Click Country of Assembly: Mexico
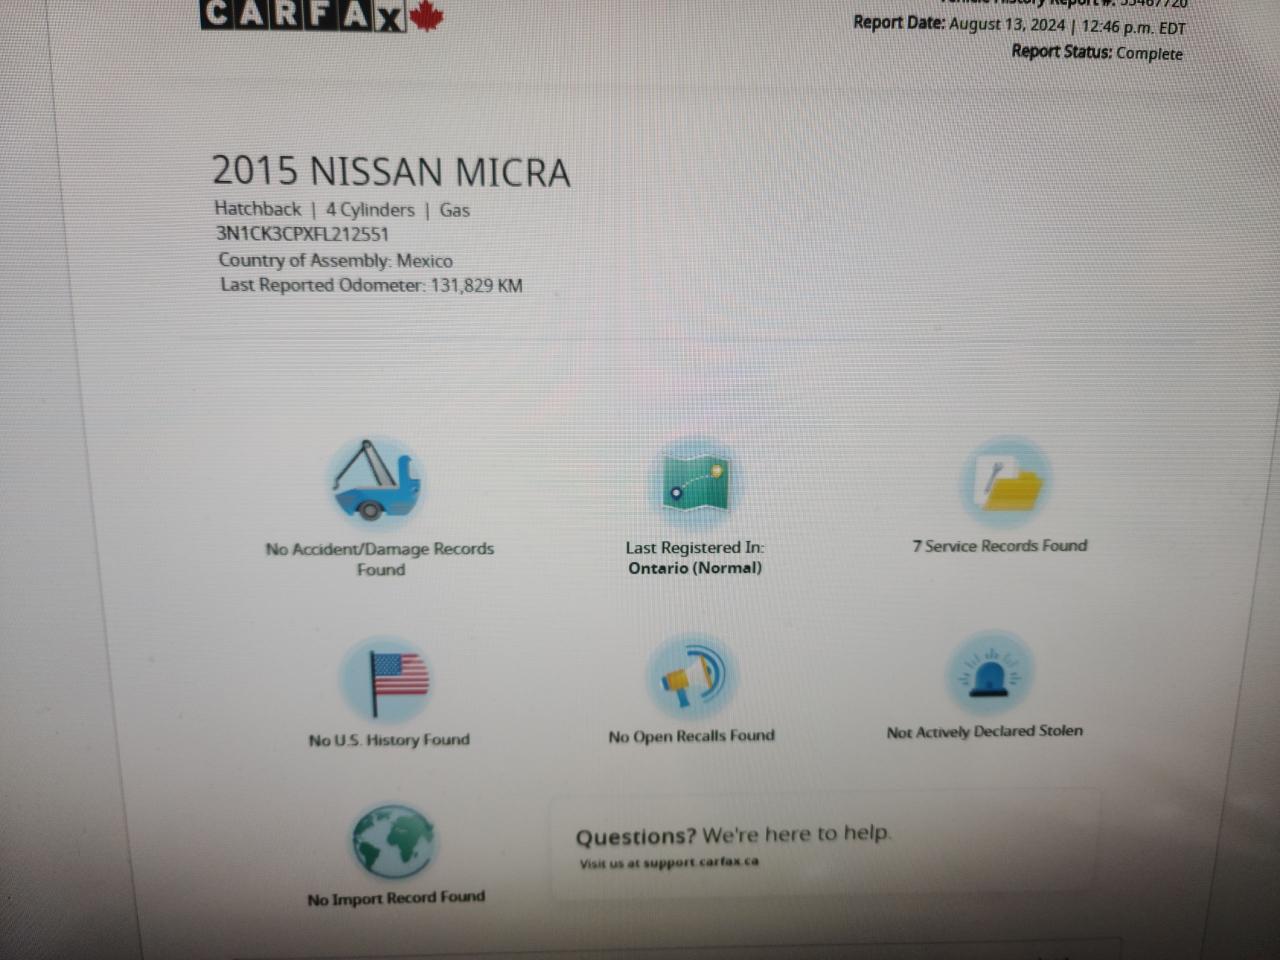 (x=335, y=261)
